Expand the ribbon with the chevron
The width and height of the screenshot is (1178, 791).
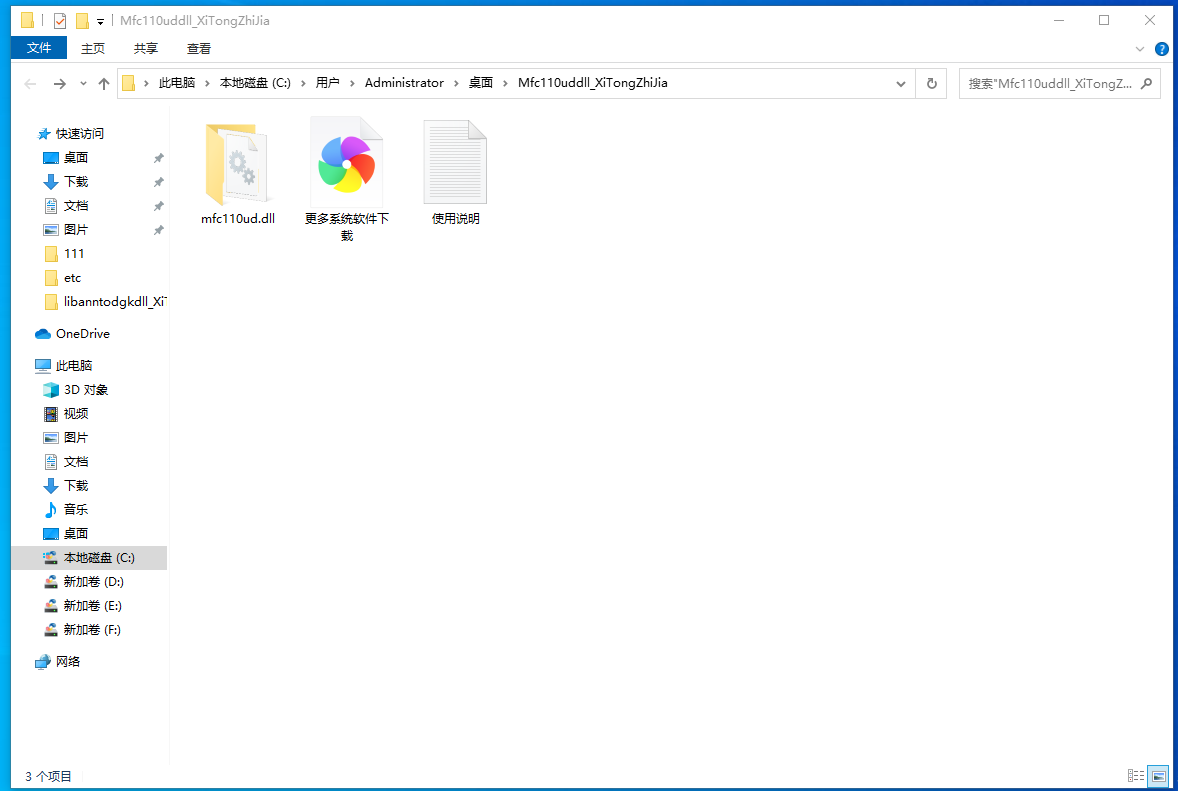coord(1140,50)
